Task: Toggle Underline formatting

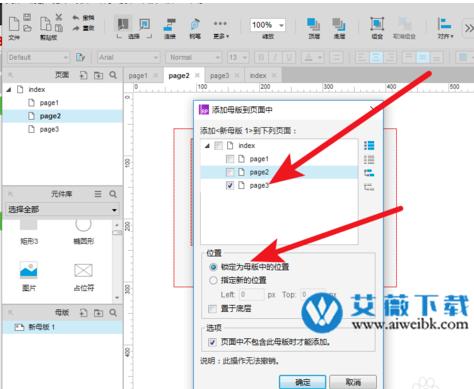Action: point(289,57)
